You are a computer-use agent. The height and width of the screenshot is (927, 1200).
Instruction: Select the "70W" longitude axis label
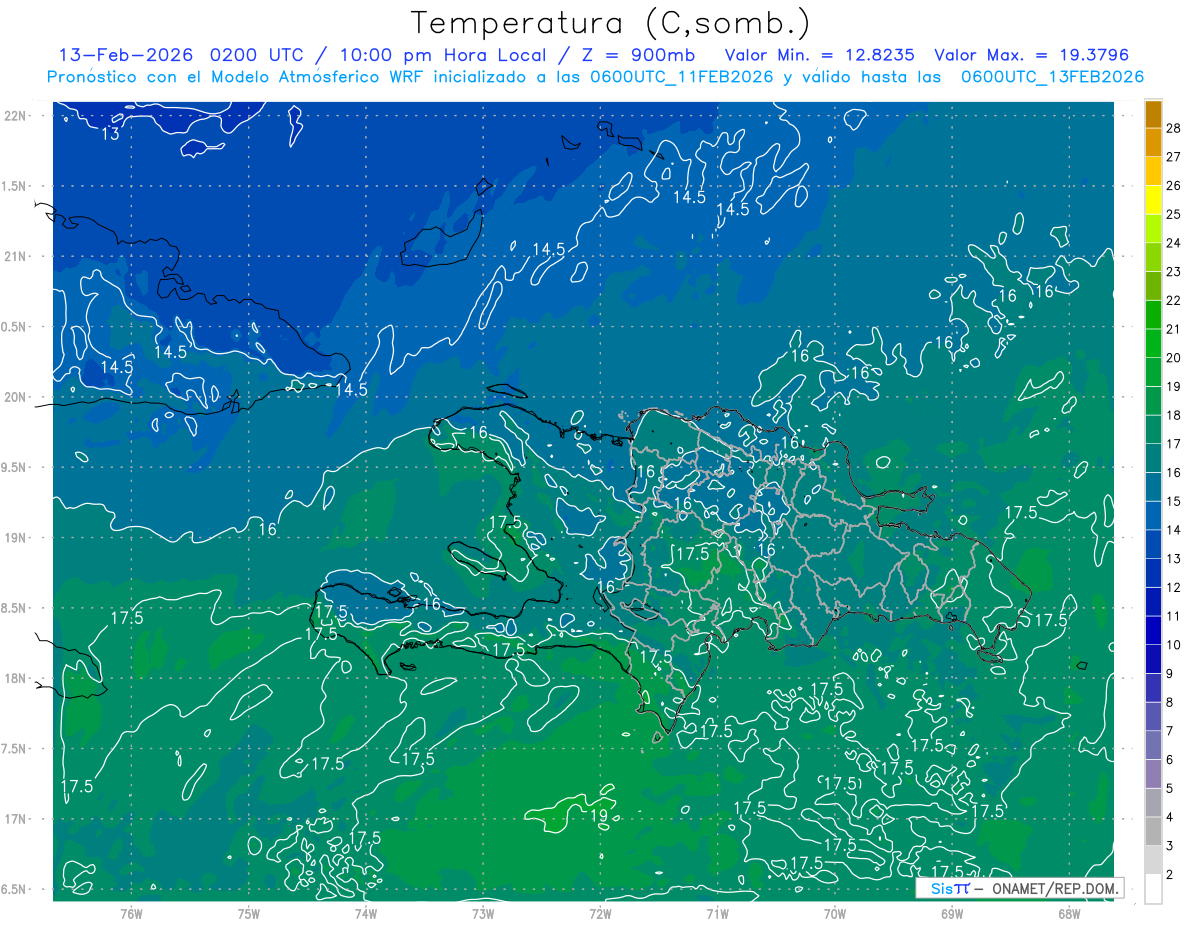[835, 913]
